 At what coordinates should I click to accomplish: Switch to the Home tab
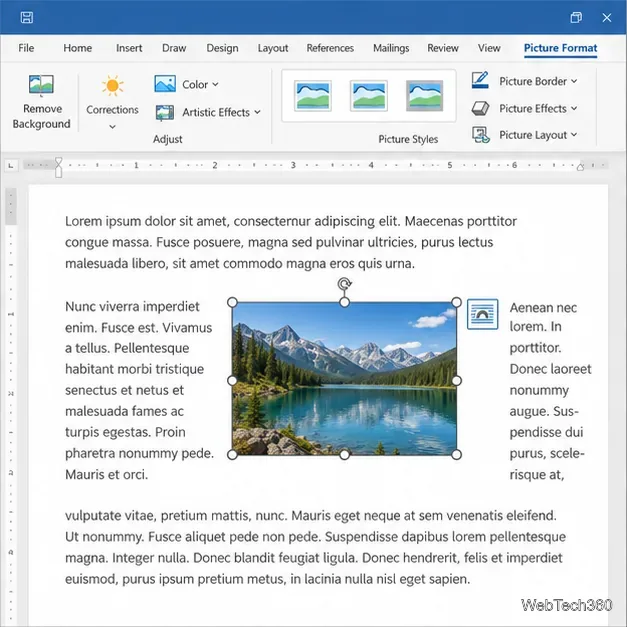pos(78,48)
